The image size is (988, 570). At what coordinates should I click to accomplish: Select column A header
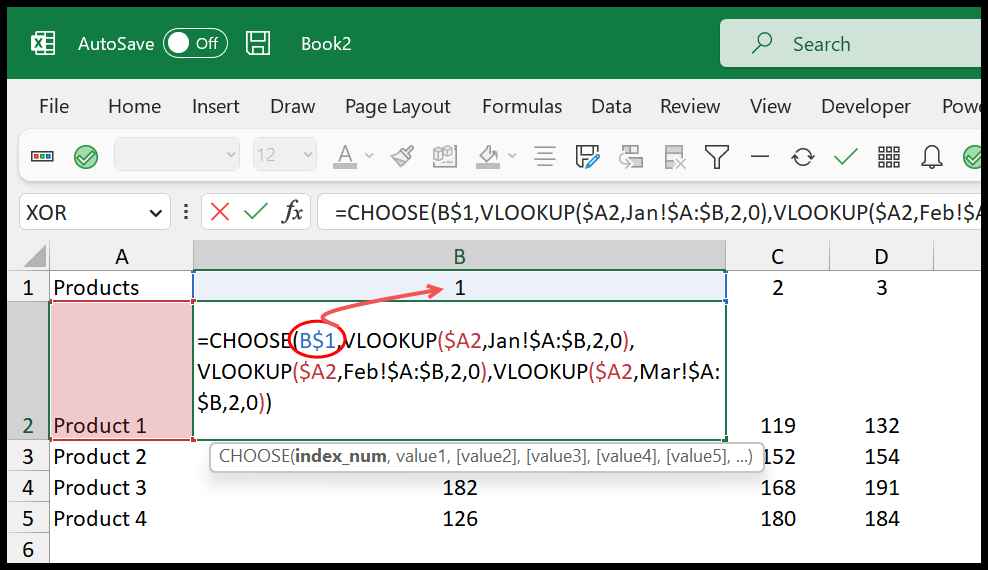122,256
